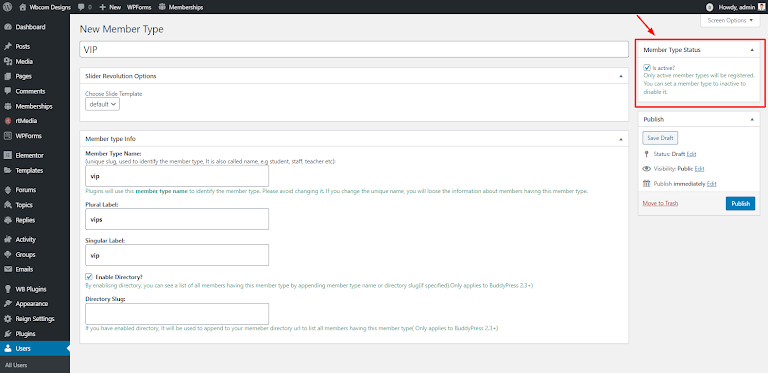Click the Groups icon in sidebar
Image resolution: width=768 pixels, height=373 pixels.
[7, 255]
